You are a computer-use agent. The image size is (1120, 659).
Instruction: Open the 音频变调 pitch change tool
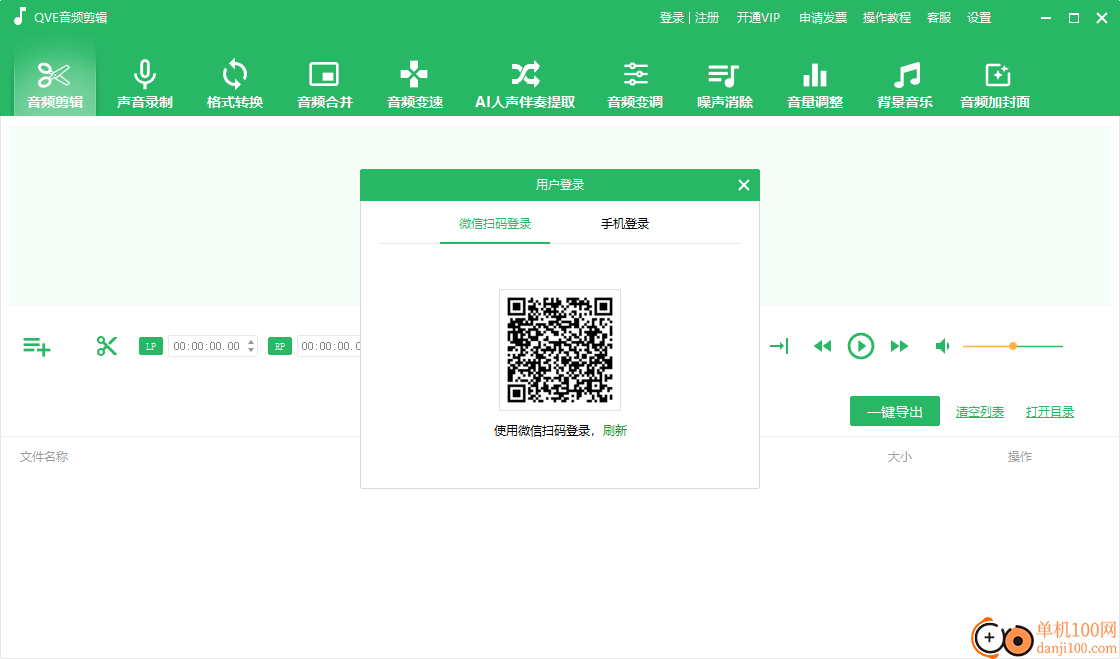click(635, 84)
